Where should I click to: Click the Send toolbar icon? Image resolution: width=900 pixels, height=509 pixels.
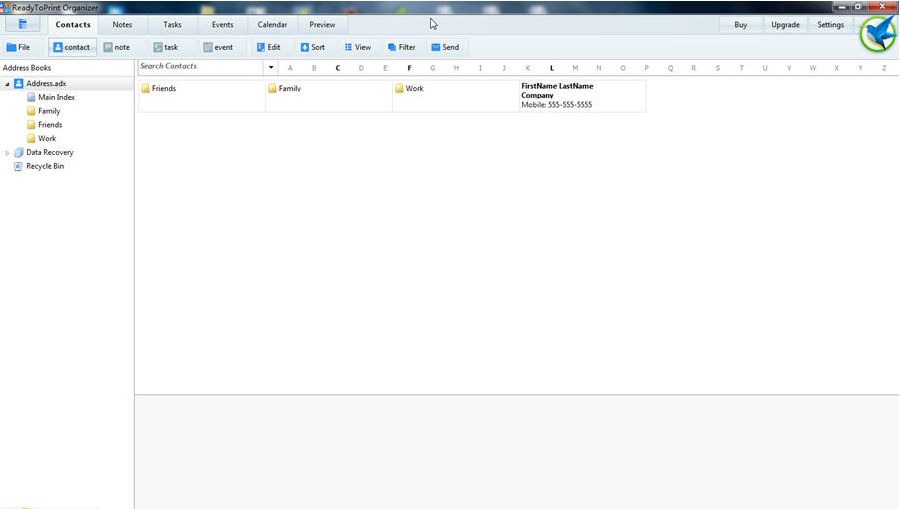445,47
